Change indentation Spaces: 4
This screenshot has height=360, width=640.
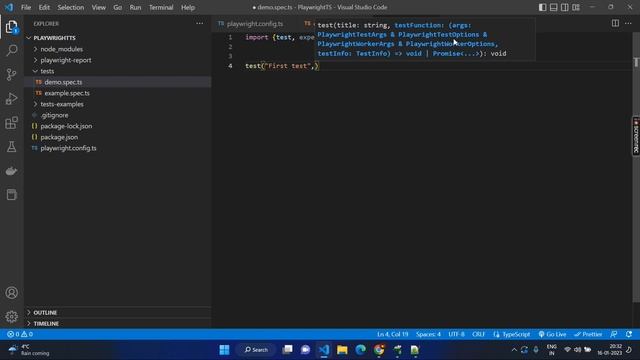[428, 334]
